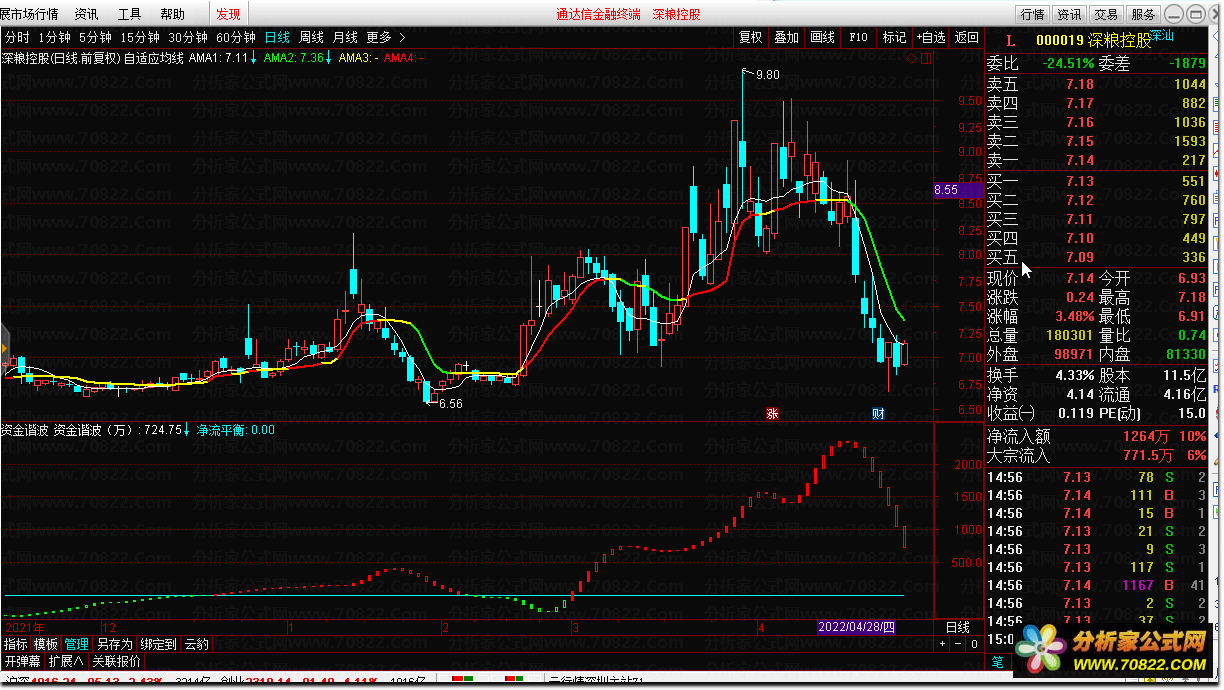Image resolution: width=1224 pixels, height=690 pixels.
Task: Add stock via +自选 button
Action: pos(930,37)
